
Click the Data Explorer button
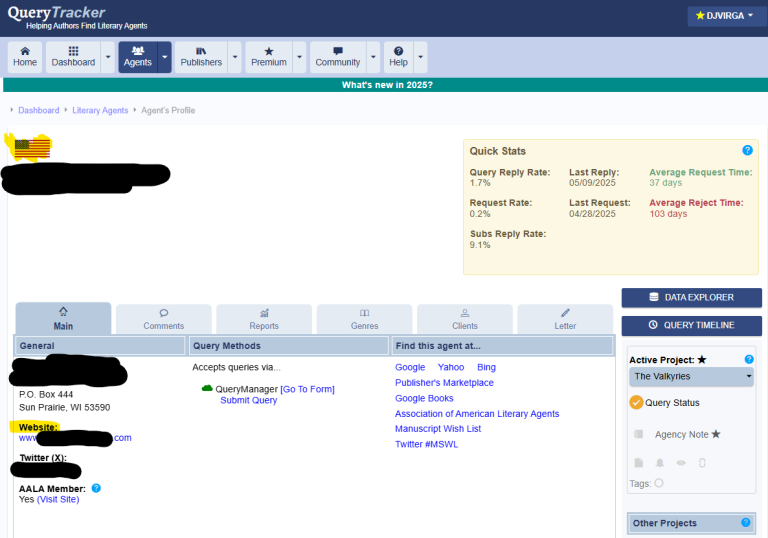pos(691,297)
